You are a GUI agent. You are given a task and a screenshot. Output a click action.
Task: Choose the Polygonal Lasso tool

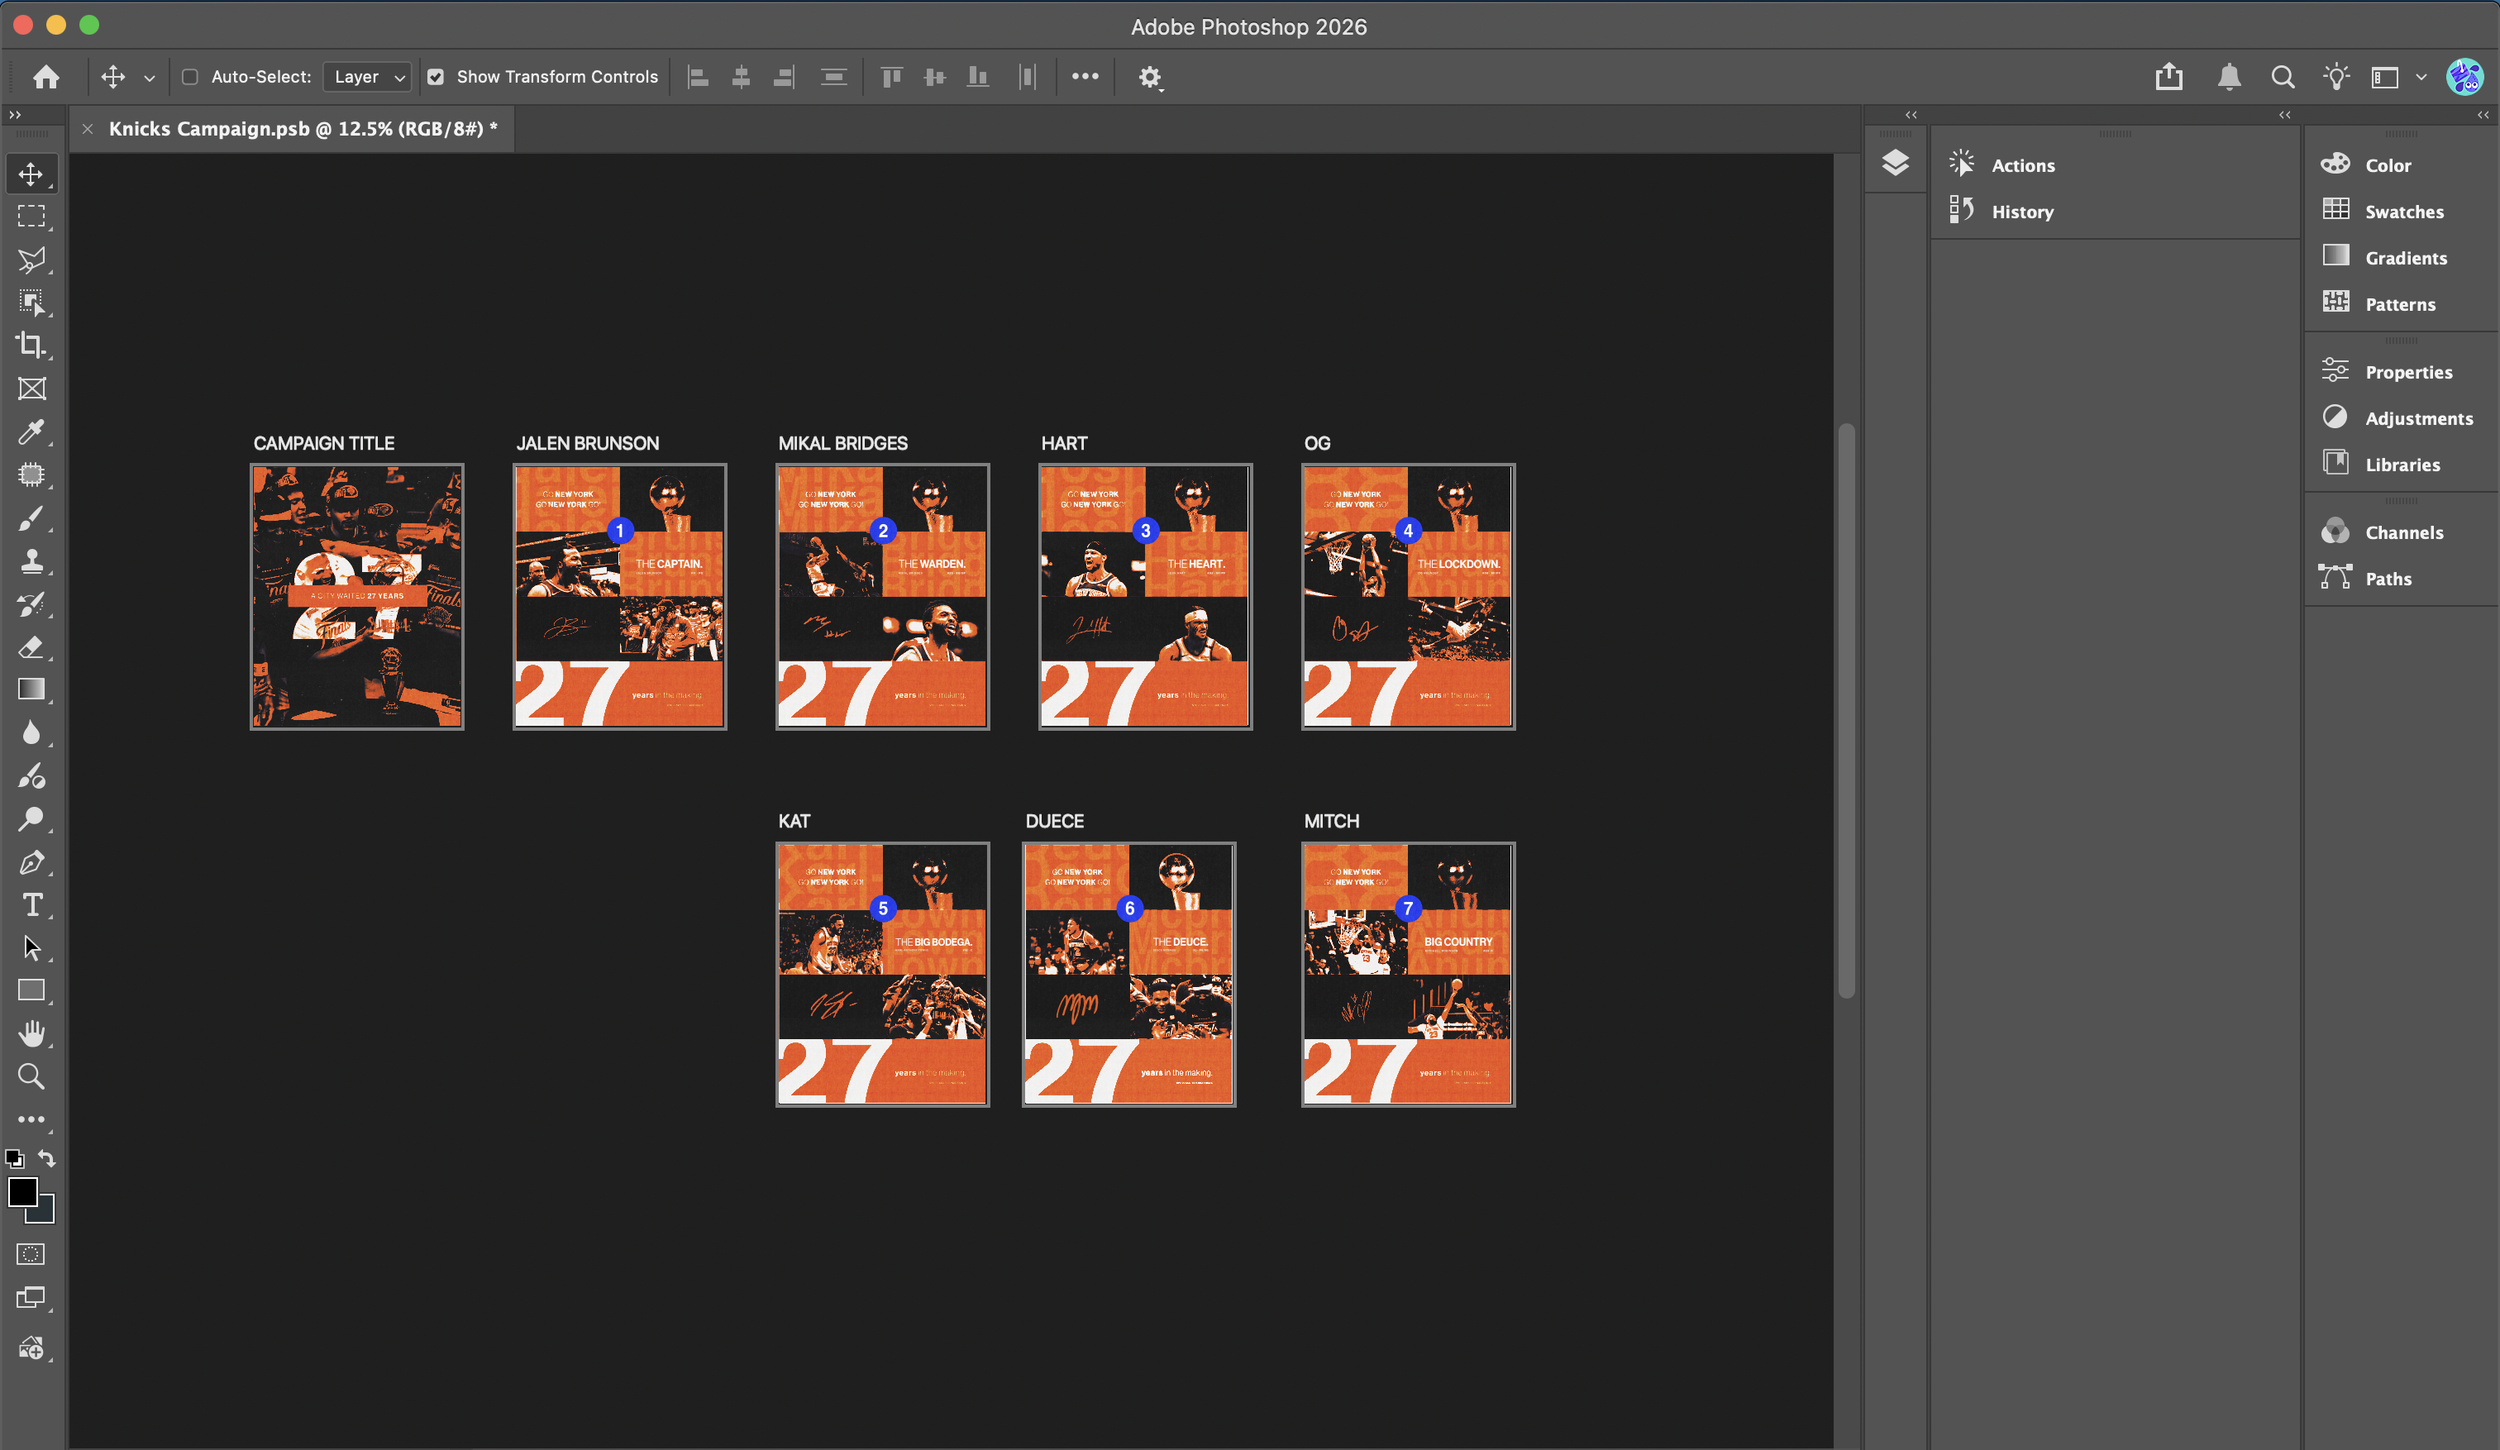tap(31, 260)
